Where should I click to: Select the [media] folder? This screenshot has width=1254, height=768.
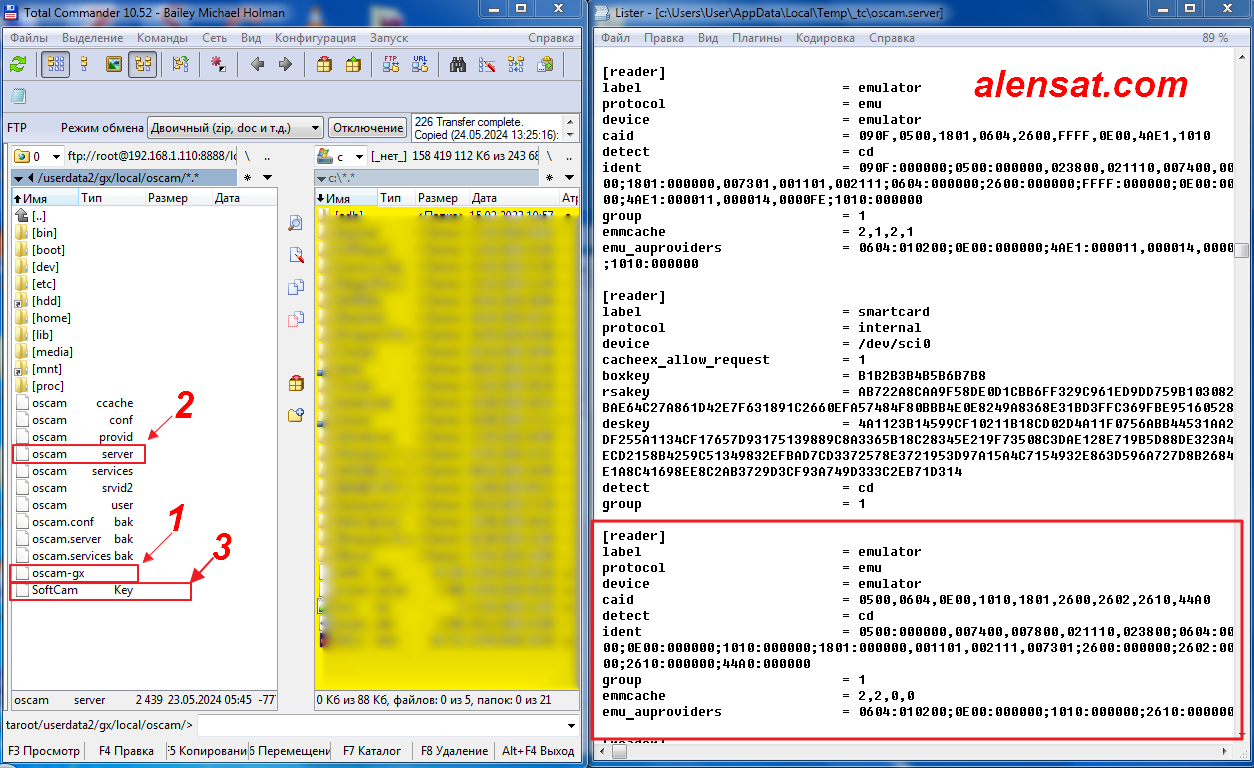point(52,352)
